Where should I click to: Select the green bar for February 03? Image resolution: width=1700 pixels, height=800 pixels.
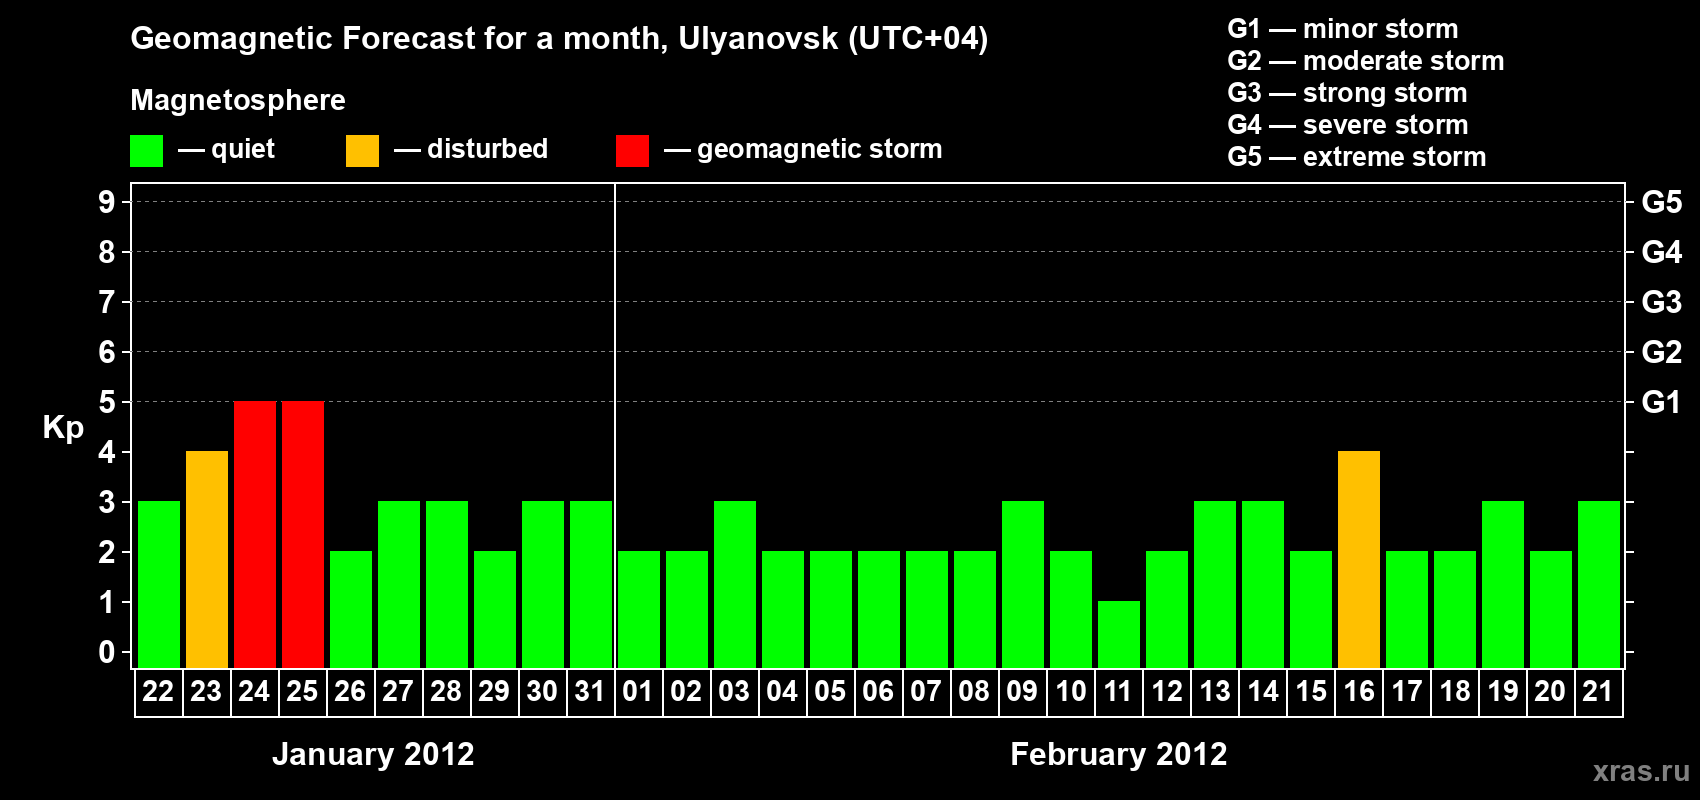pyautogui.click(x=735, y=584)
